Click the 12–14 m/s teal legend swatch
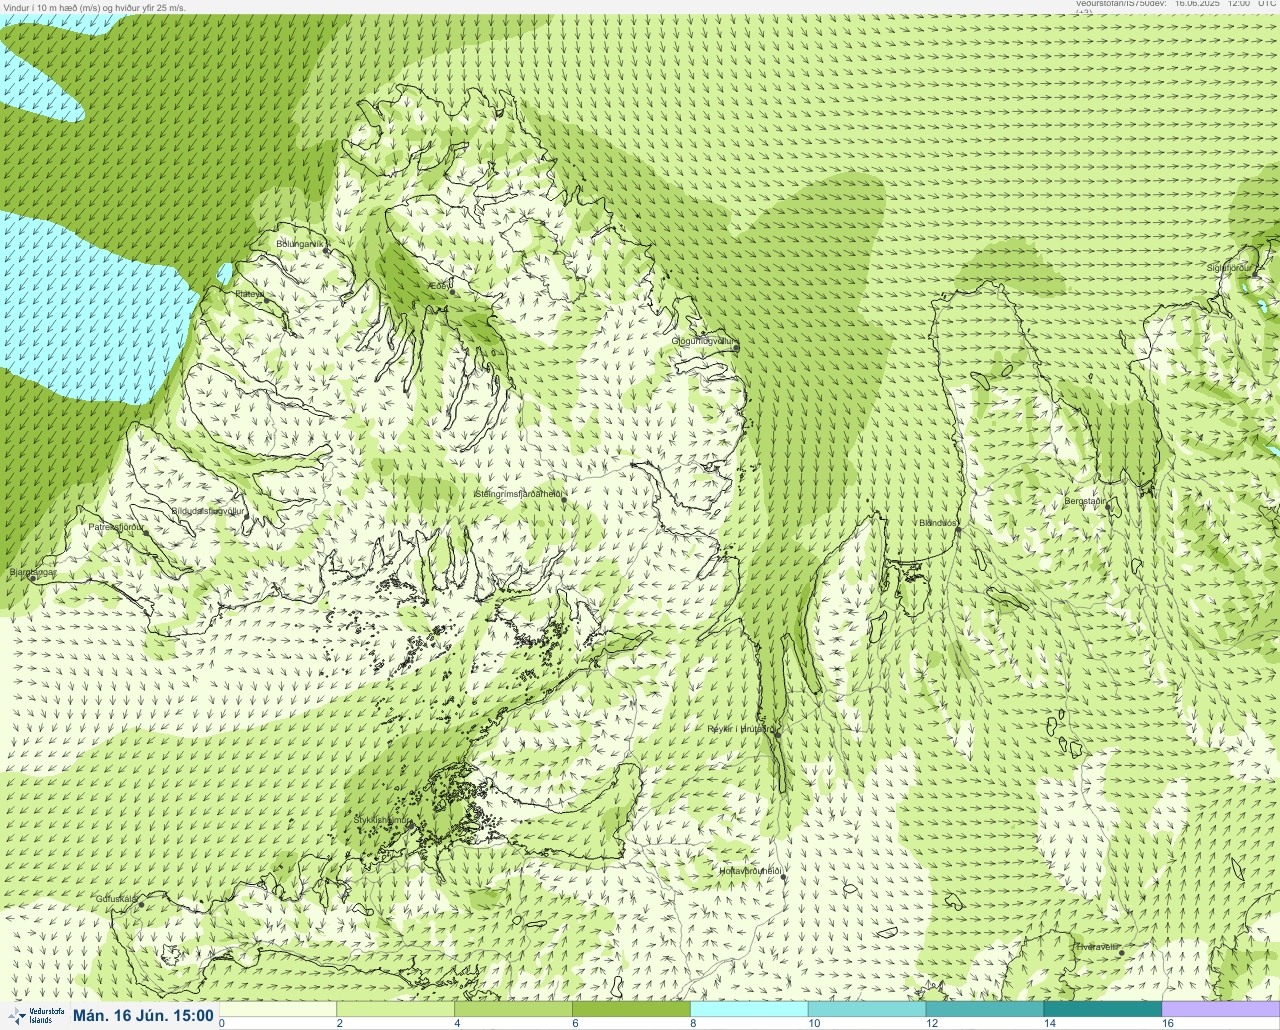1280x1030 pixels. coord(985,1009)
